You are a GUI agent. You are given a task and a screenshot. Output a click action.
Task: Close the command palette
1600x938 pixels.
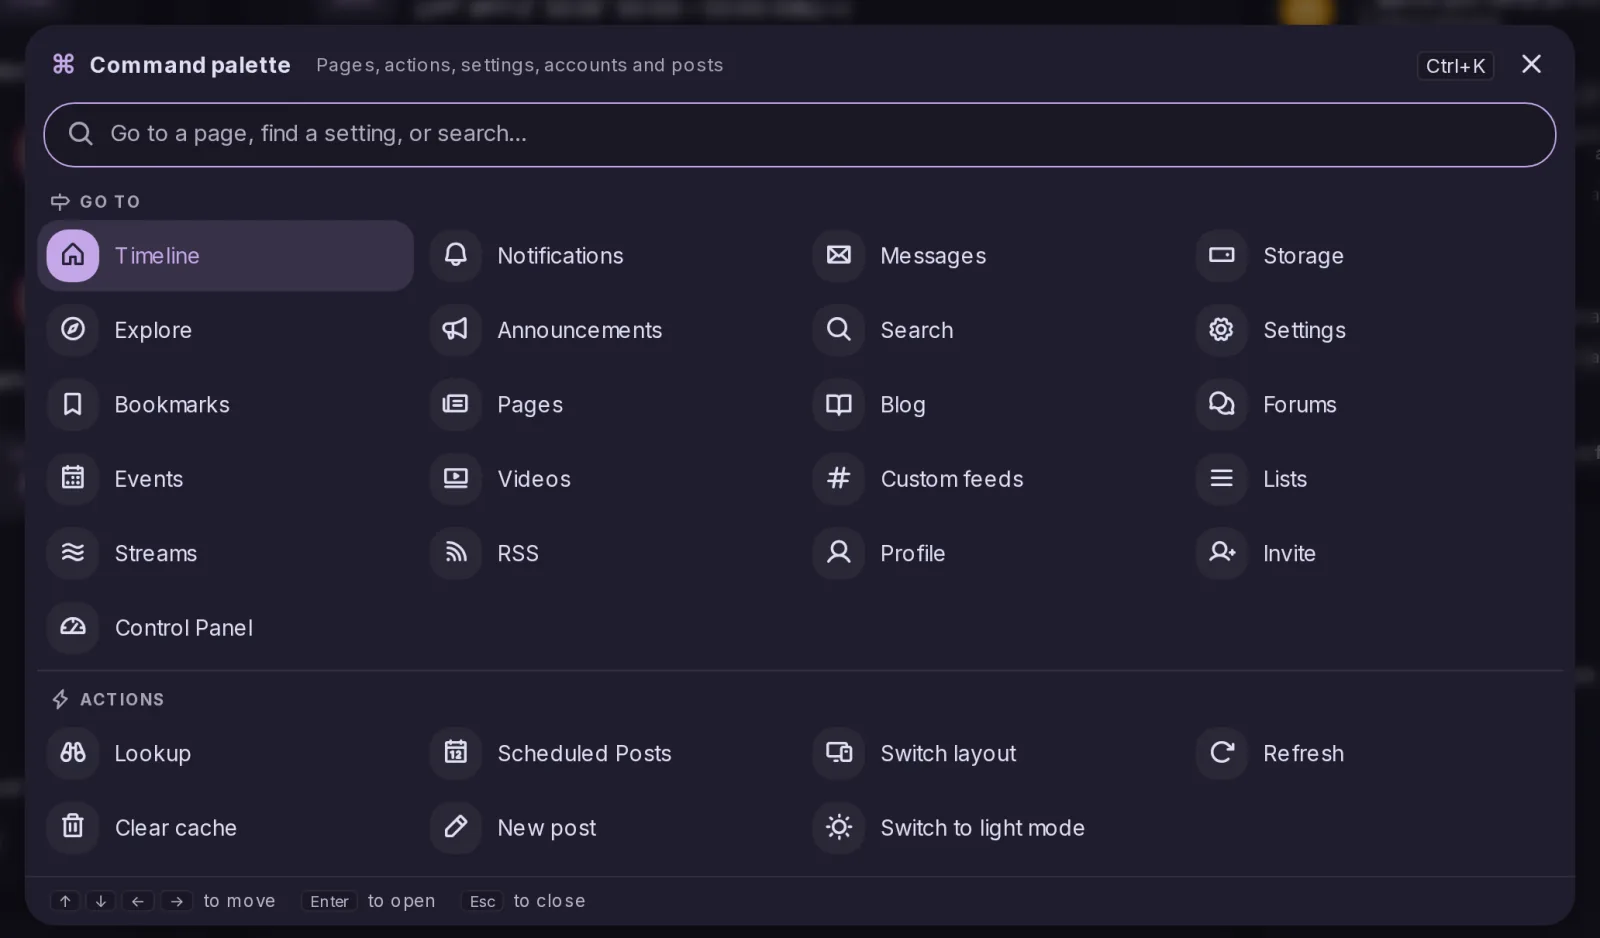(1531, 64)
